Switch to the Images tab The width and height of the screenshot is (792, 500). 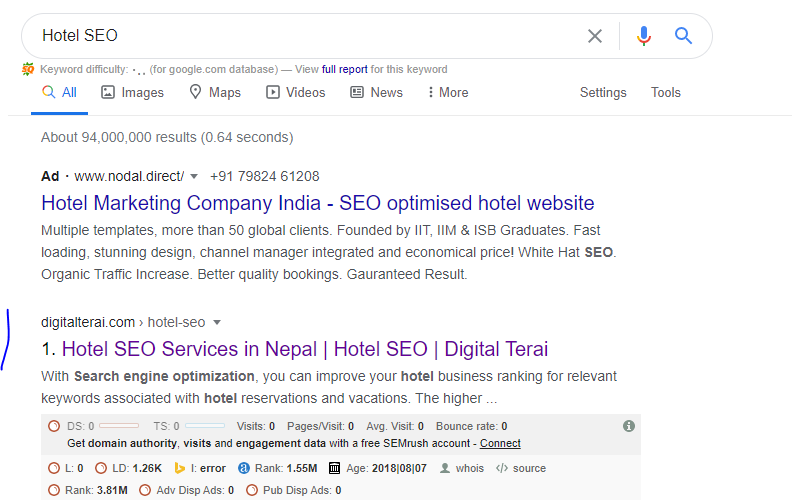click(132, 92)
